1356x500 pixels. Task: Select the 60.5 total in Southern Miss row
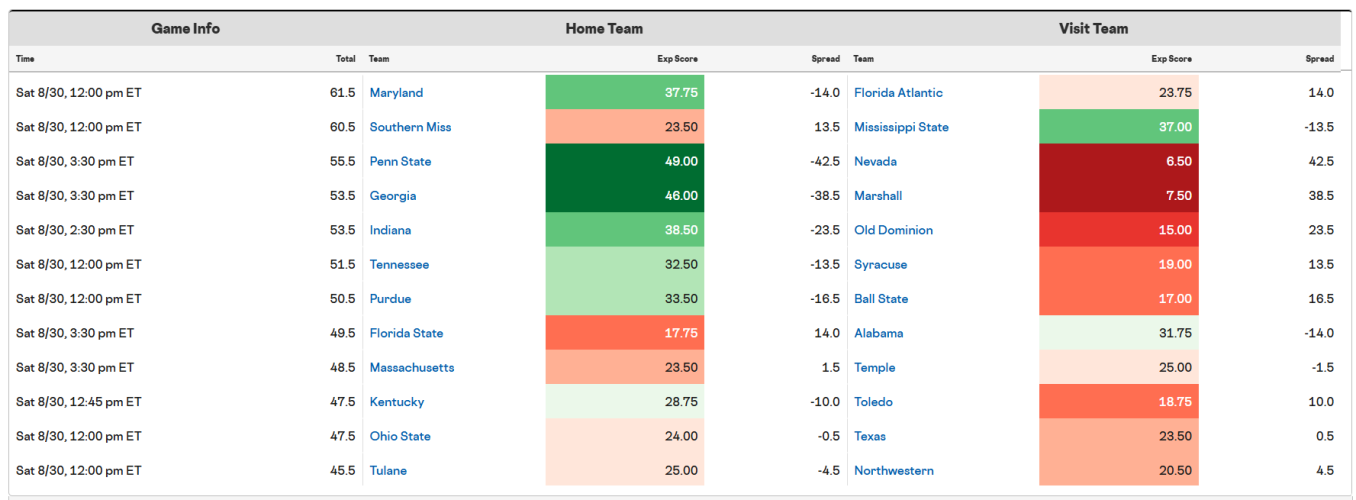[342, 127]
